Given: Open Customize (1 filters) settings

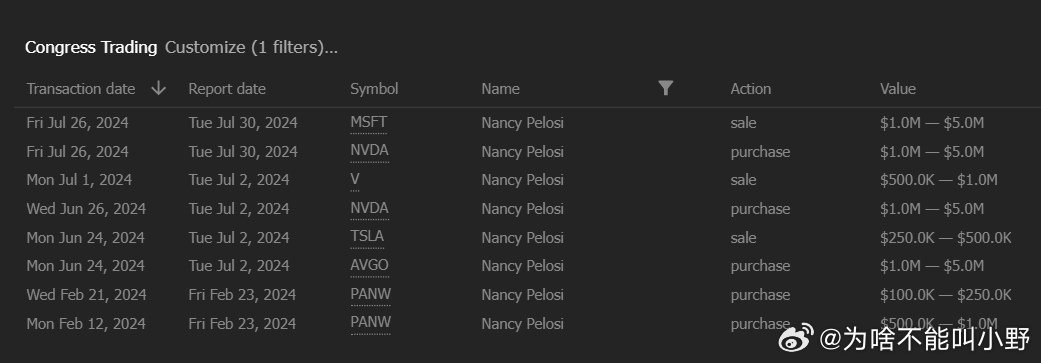Looking at the screenshot, I should click(251, 48).
